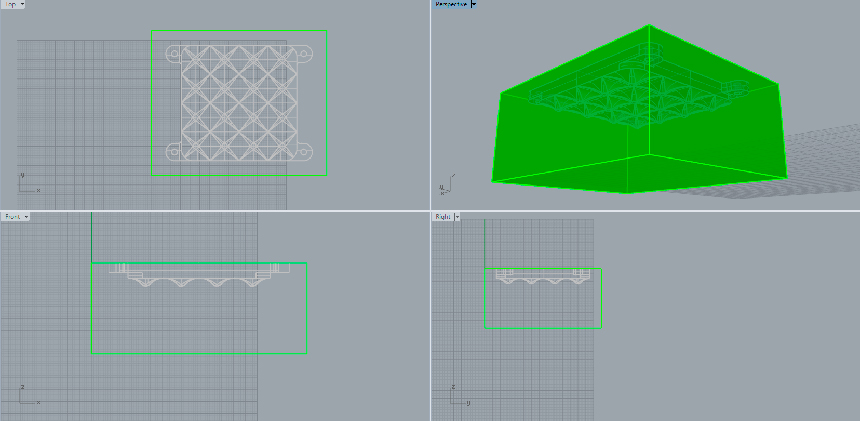Open the Right viewport dropdown arrow
Image resolution: width=860 pixels, height=421 pixels.
(x=457, y=217)
